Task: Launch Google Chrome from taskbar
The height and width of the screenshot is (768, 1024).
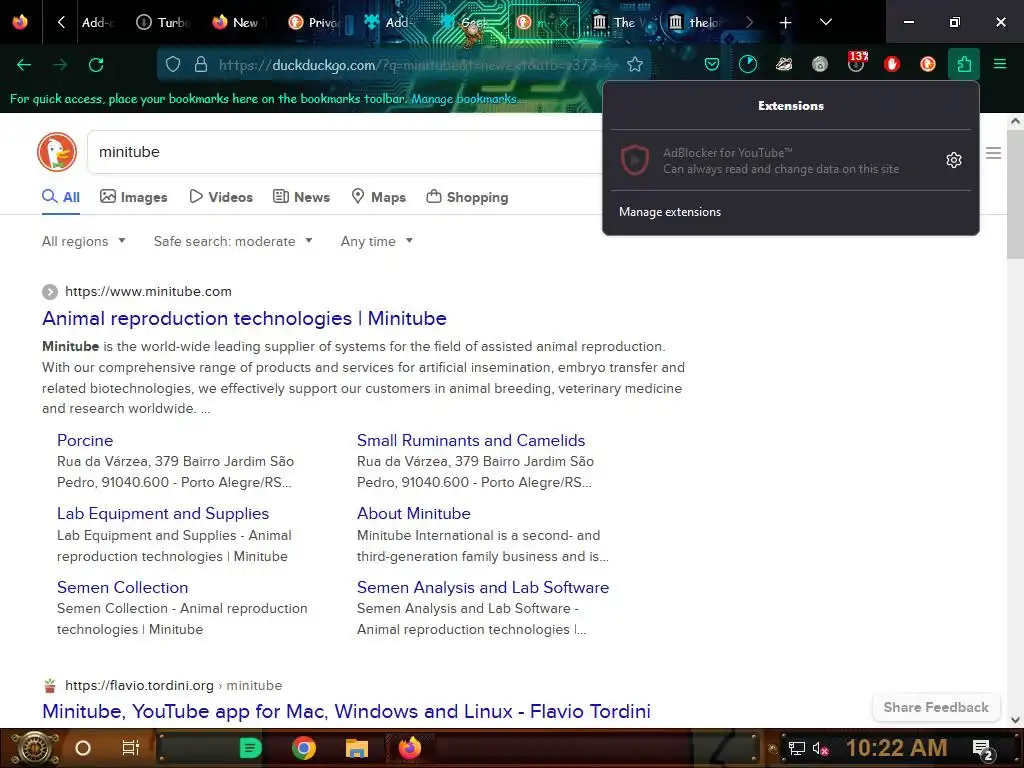Action: tap(304, 748)
